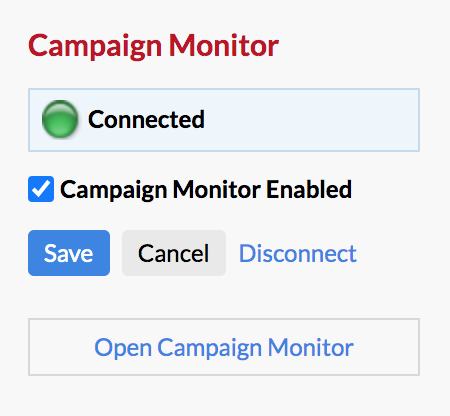Disconnect the Campaign Monitor integration
The width and height of the screenshot is (450, 416).
tap(298, 254)
